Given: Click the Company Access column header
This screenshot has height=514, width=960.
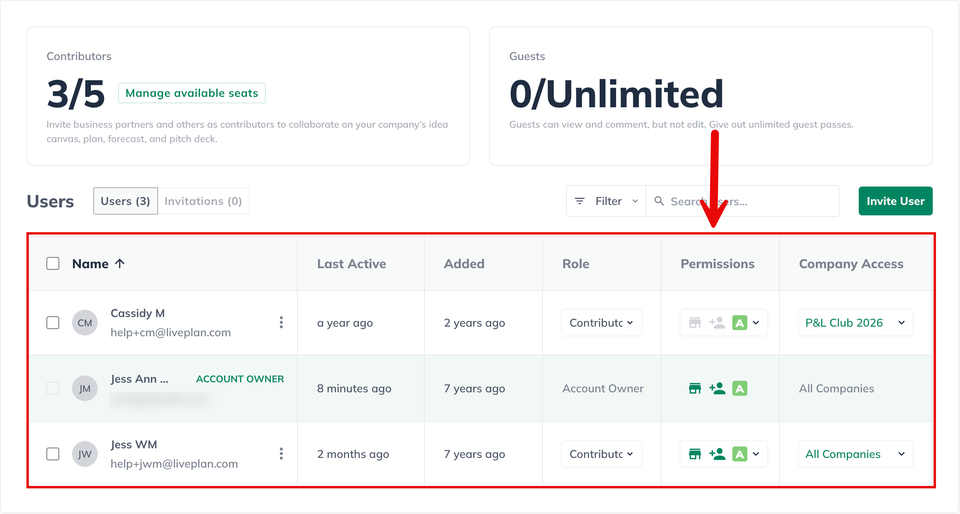Looking at the screenshot, I should (851, 264).
